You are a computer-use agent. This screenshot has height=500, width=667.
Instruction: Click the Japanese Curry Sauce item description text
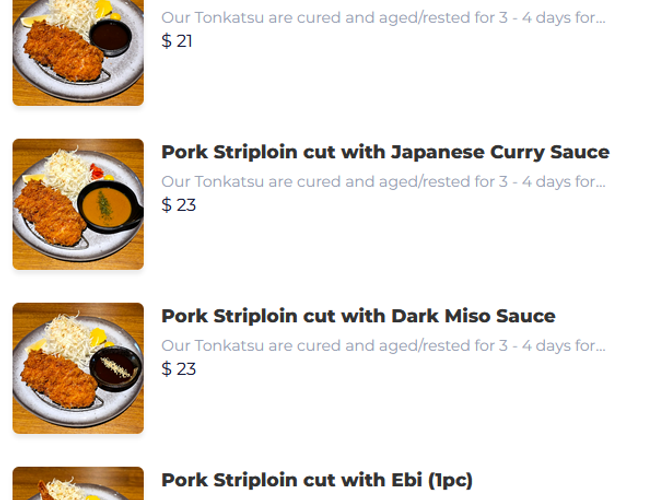pyautogui.click(x=380, y=181)
